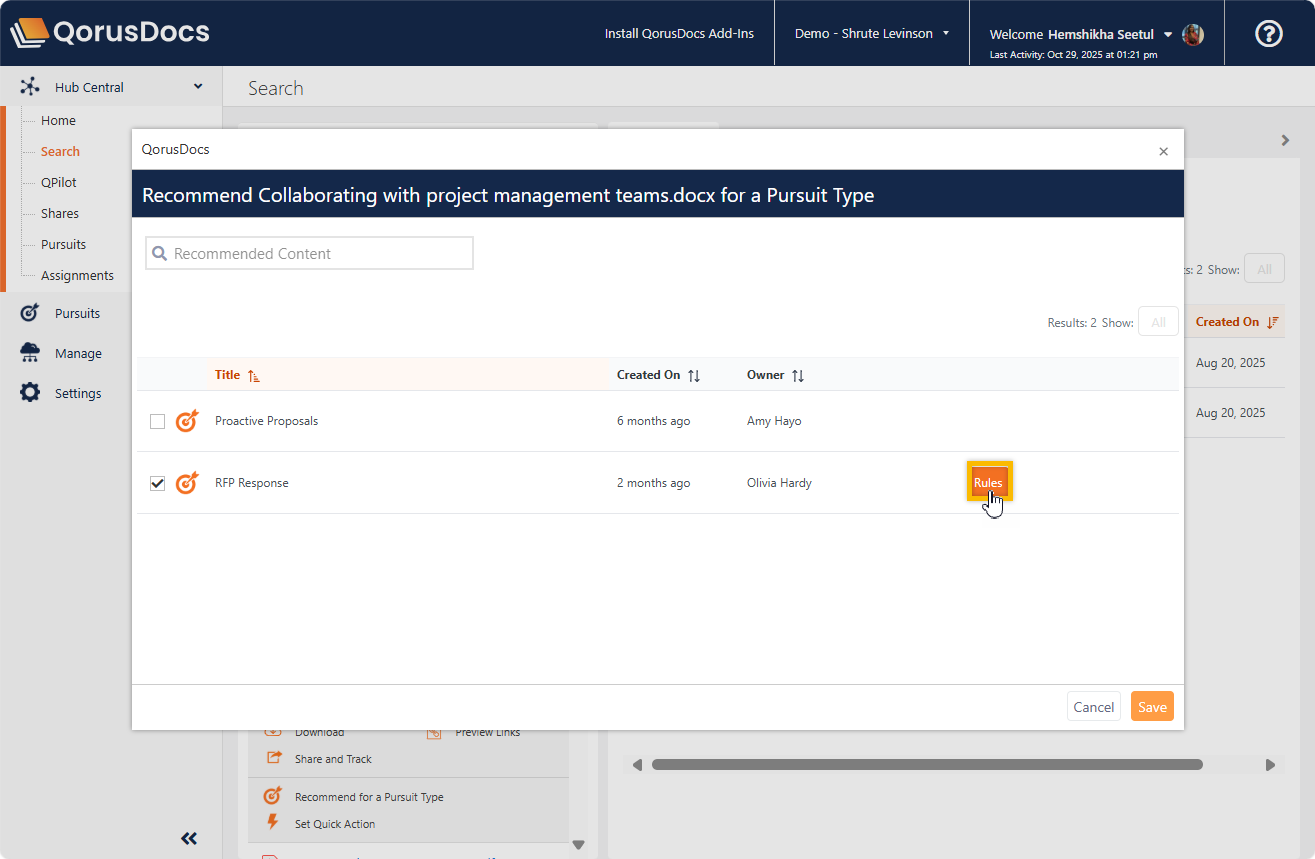Click the Pursuits target icon in sidebar

click(30, 313)
